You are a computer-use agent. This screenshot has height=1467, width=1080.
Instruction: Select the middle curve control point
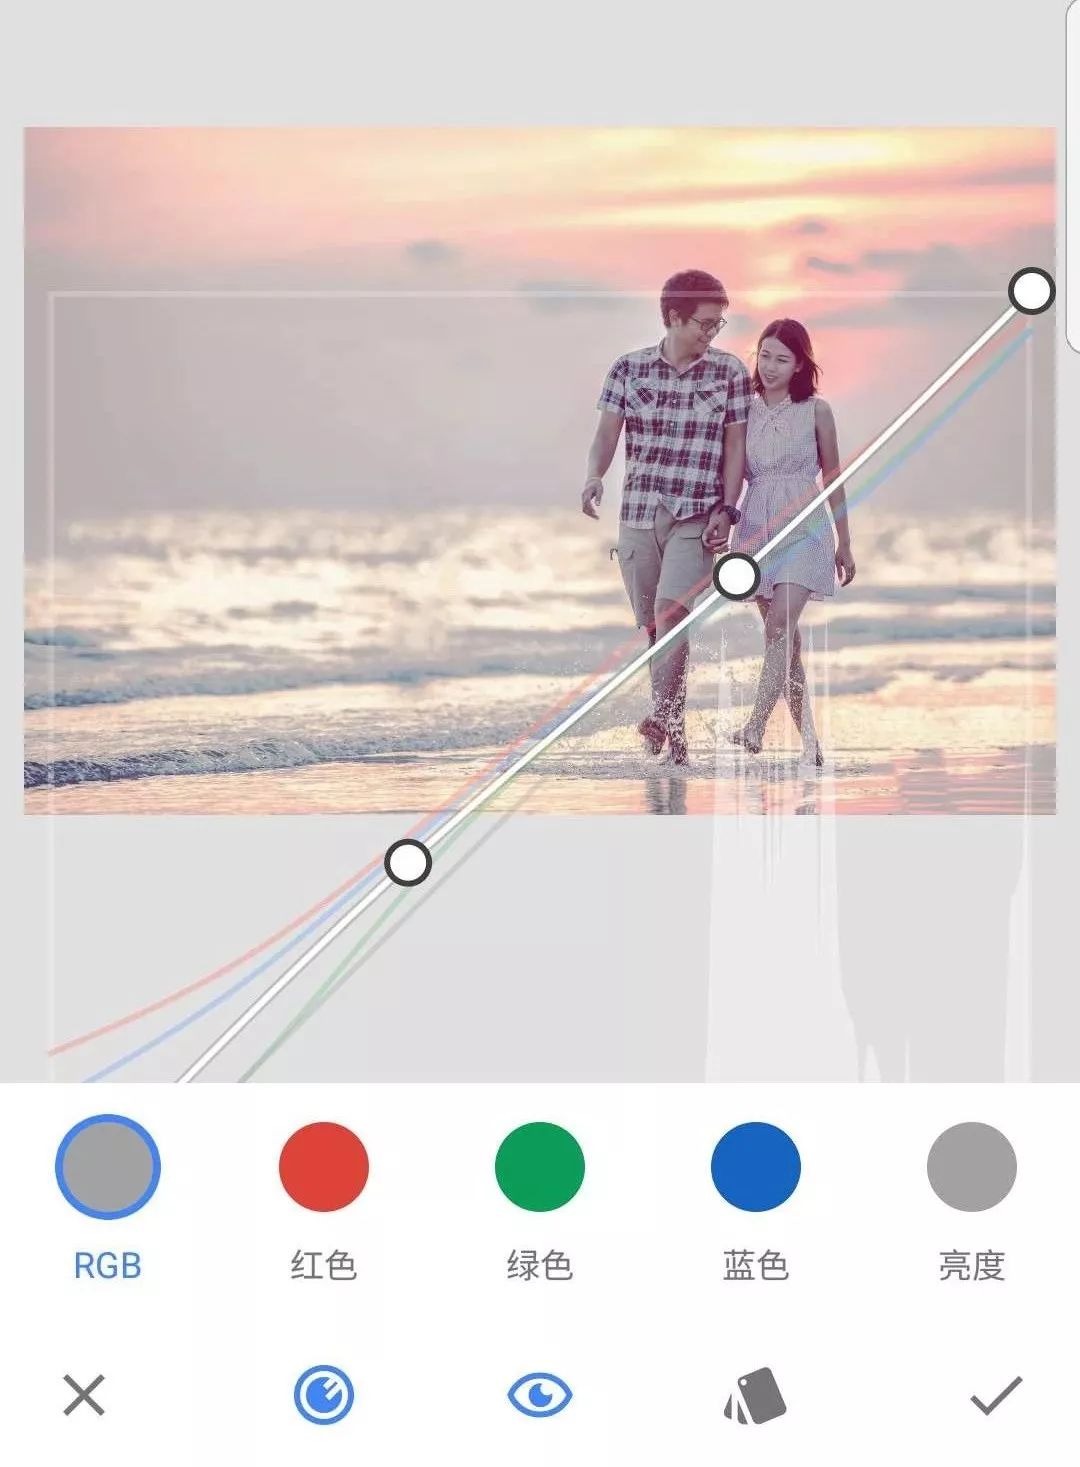click(x=737, y=576)
